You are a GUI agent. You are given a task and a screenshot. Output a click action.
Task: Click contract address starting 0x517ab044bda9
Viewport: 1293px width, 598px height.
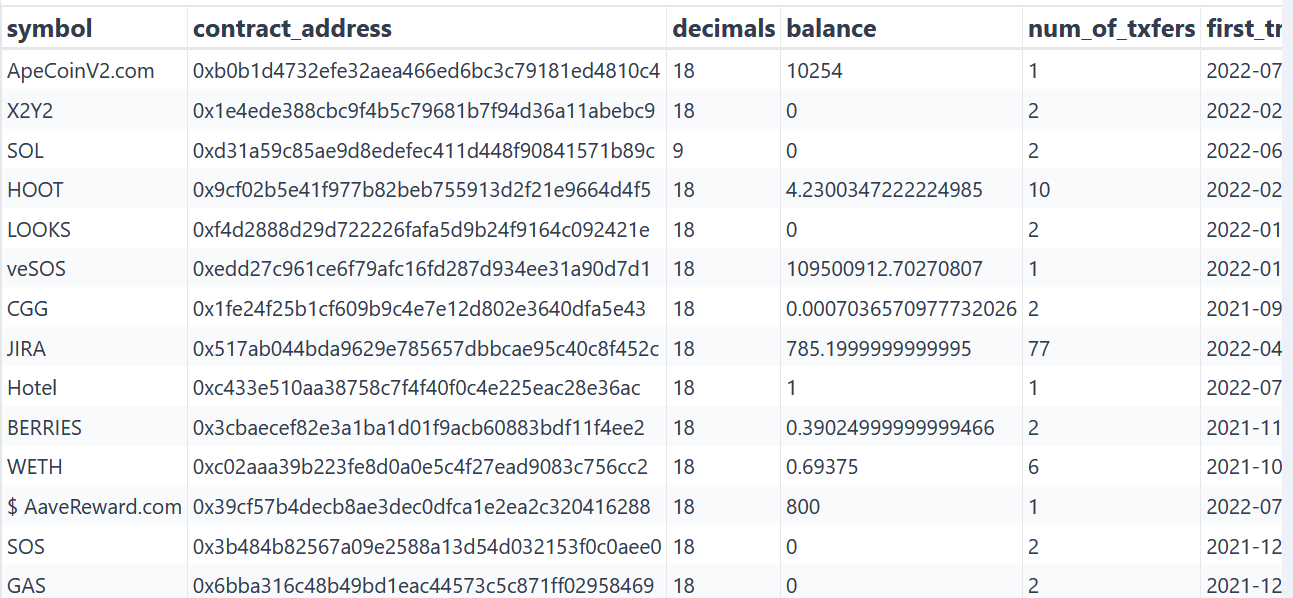click(426, 349)
